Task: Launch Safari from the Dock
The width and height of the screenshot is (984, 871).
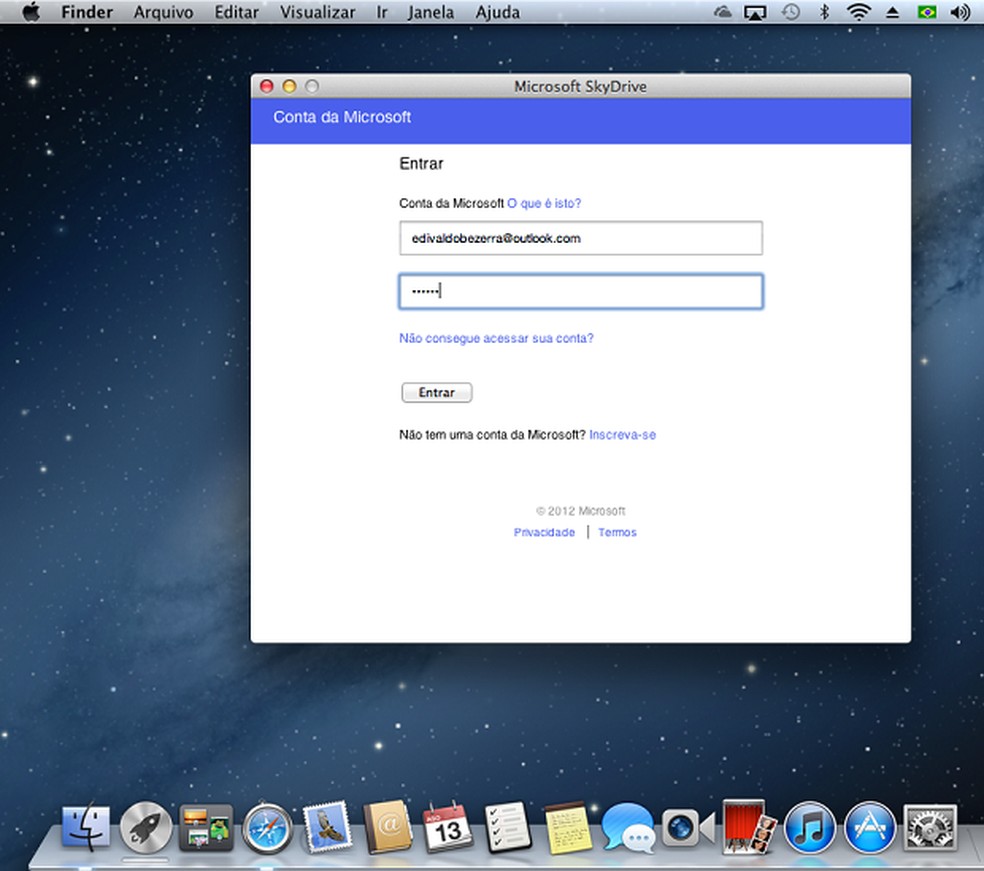Action: click(267, 828)
